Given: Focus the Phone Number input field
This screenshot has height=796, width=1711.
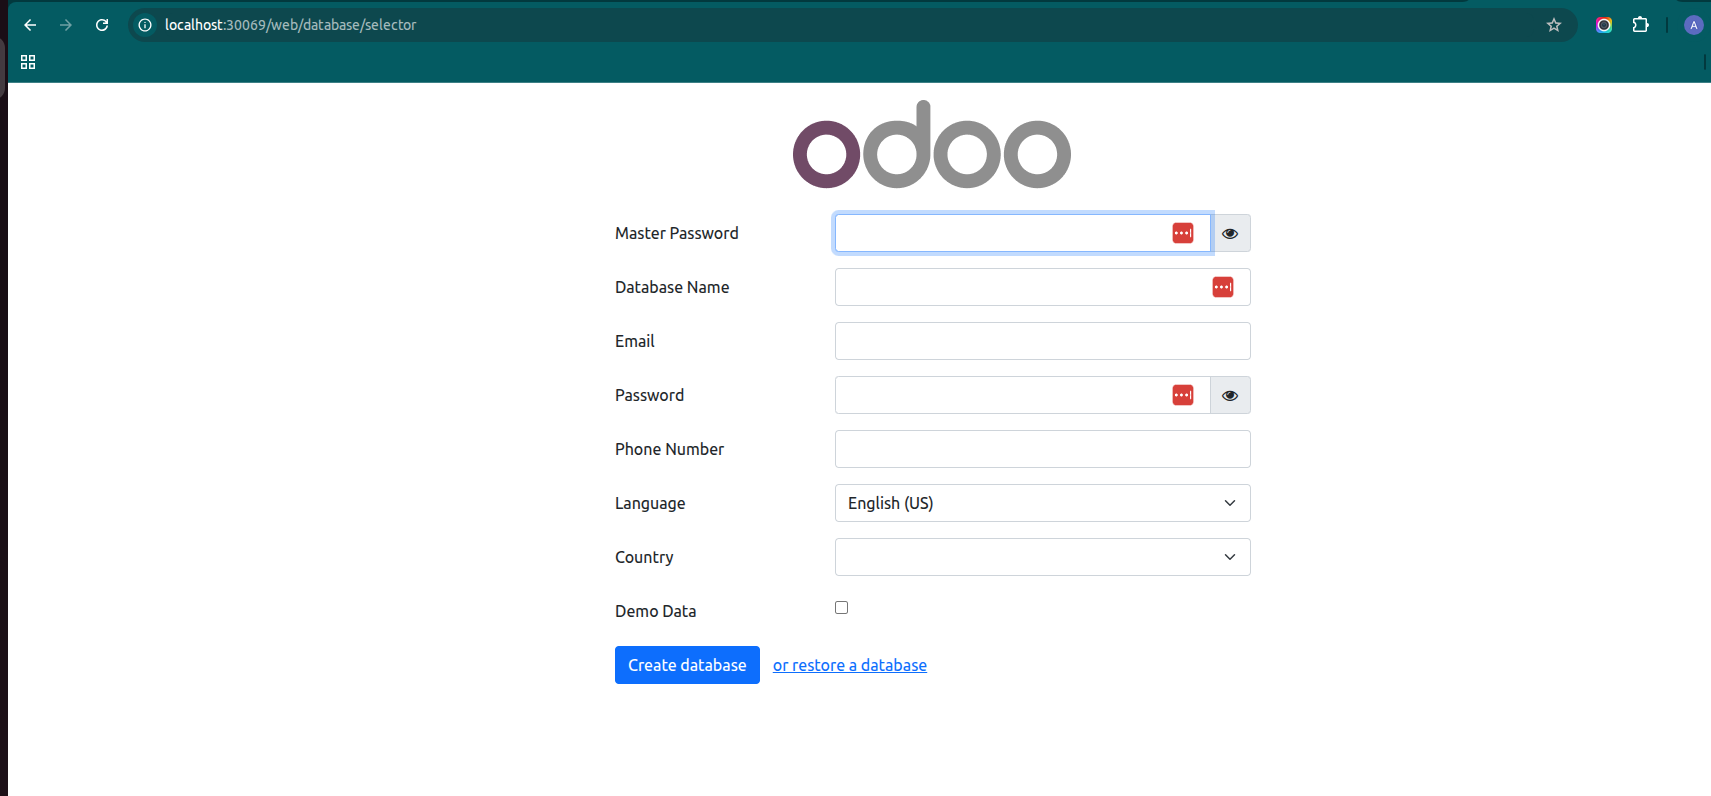Looking at the screenshot, I should pyautogui.click(x=1043, y=449).
